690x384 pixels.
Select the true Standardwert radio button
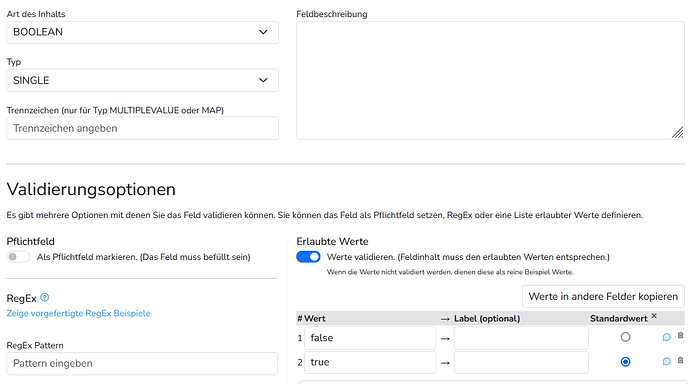tap(625, 362)
